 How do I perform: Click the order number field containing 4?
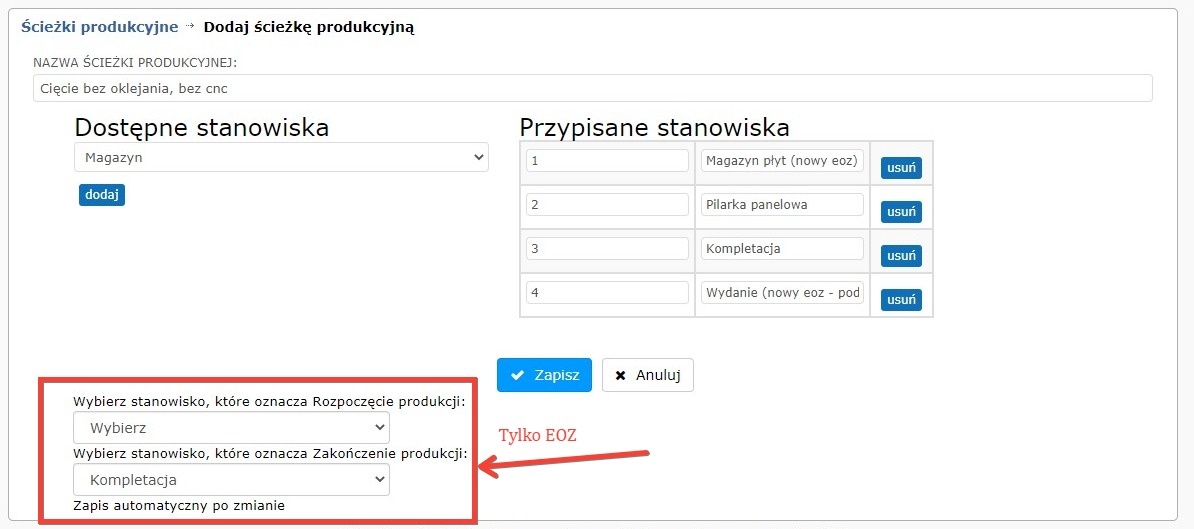click(607, 293)
